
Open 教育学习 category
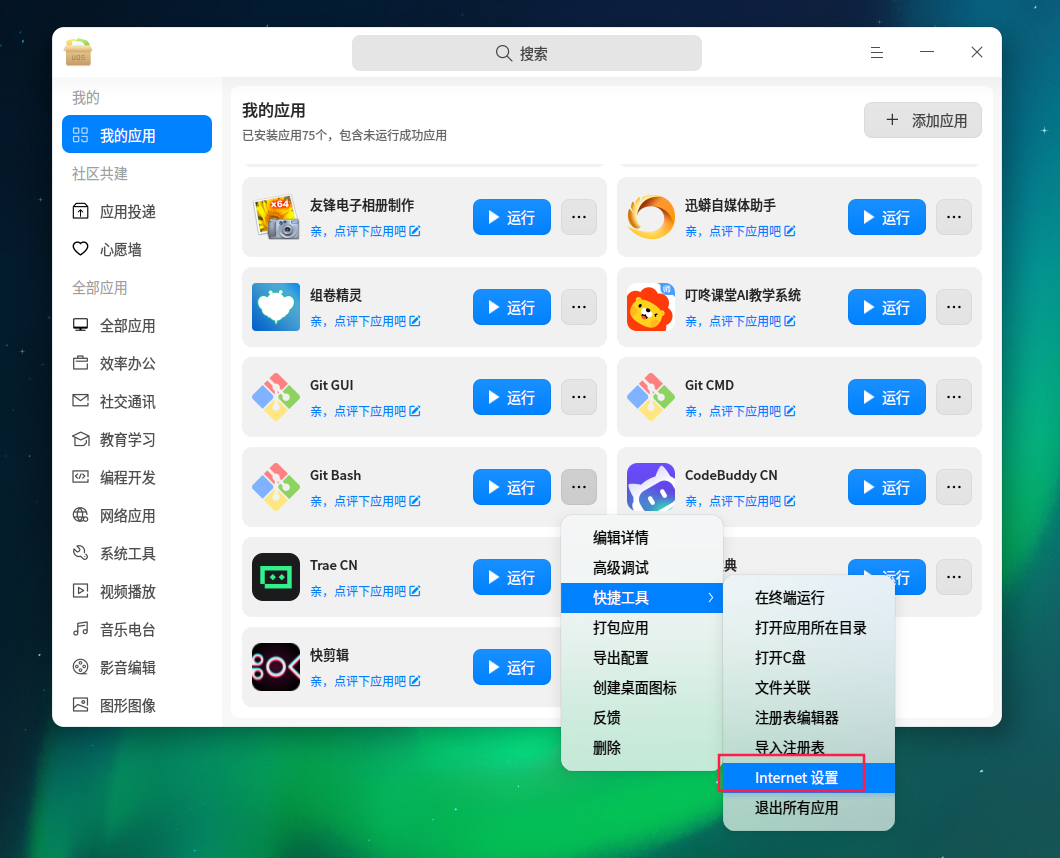[137, 439]
